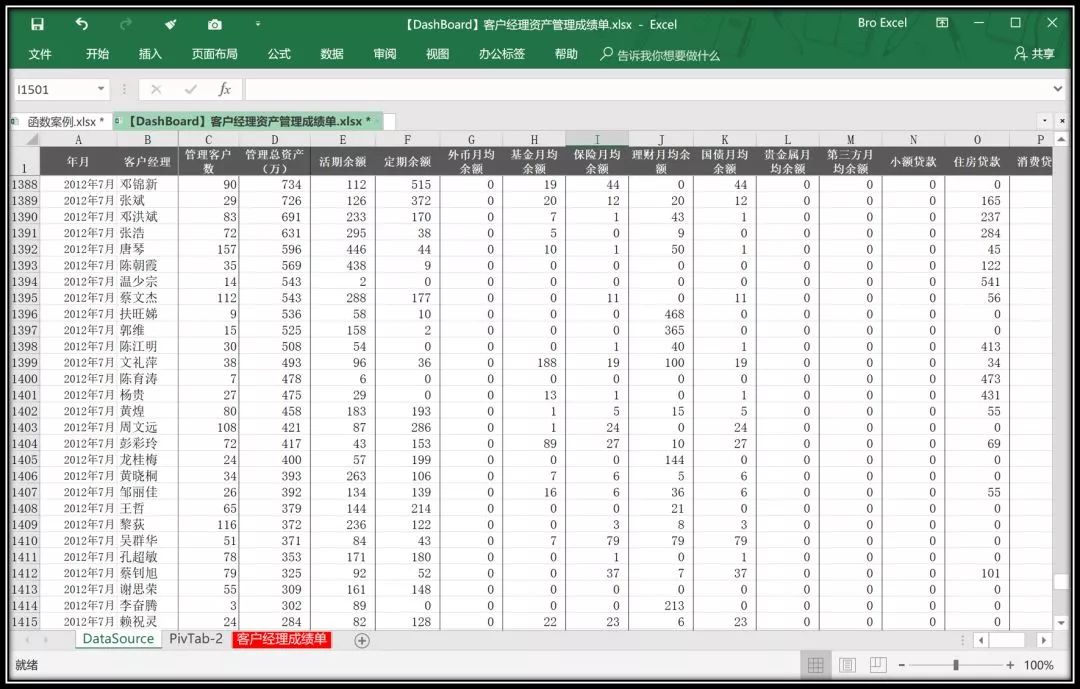This screenshot has height=689, width=1080.
Task: Select column A header
Action: pos(79,139)
